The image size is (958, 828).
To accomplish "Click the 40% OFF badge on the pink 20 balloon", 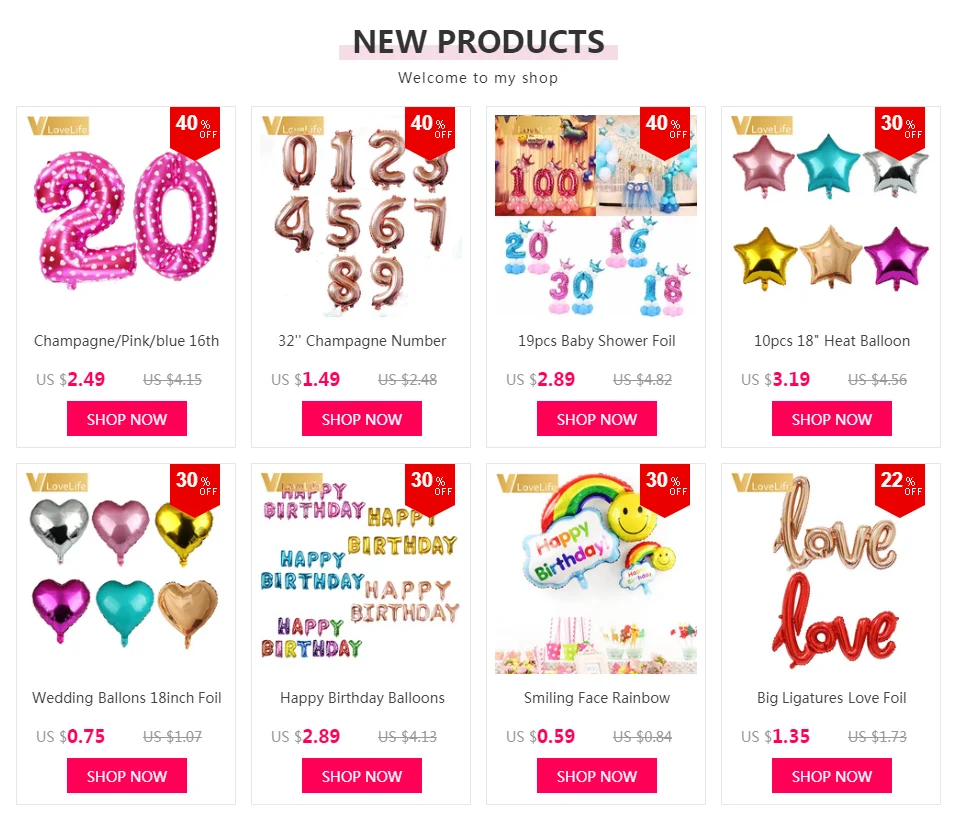I will (x=194, y=133).
